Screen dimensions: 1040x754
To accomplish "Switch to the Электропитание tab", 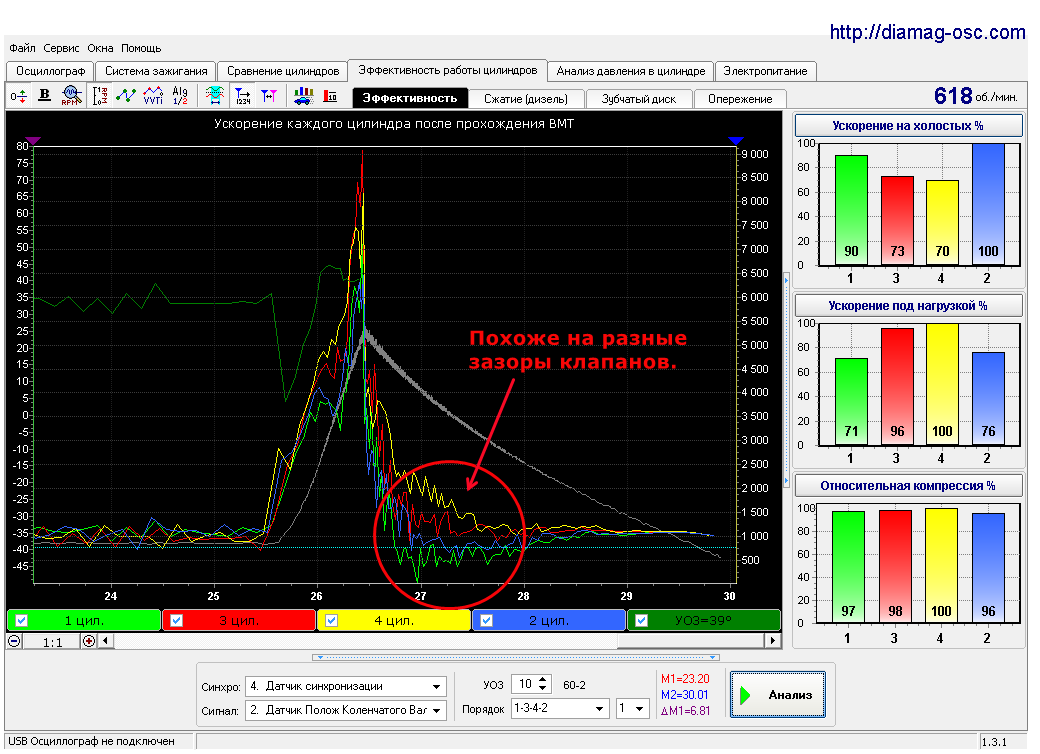I will point(765,71).
